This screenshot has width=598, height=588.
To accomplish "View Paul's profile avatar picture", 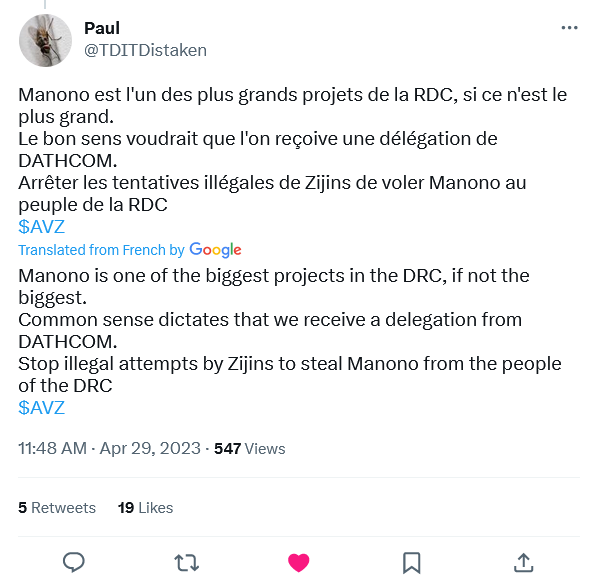I will [45, 40].
